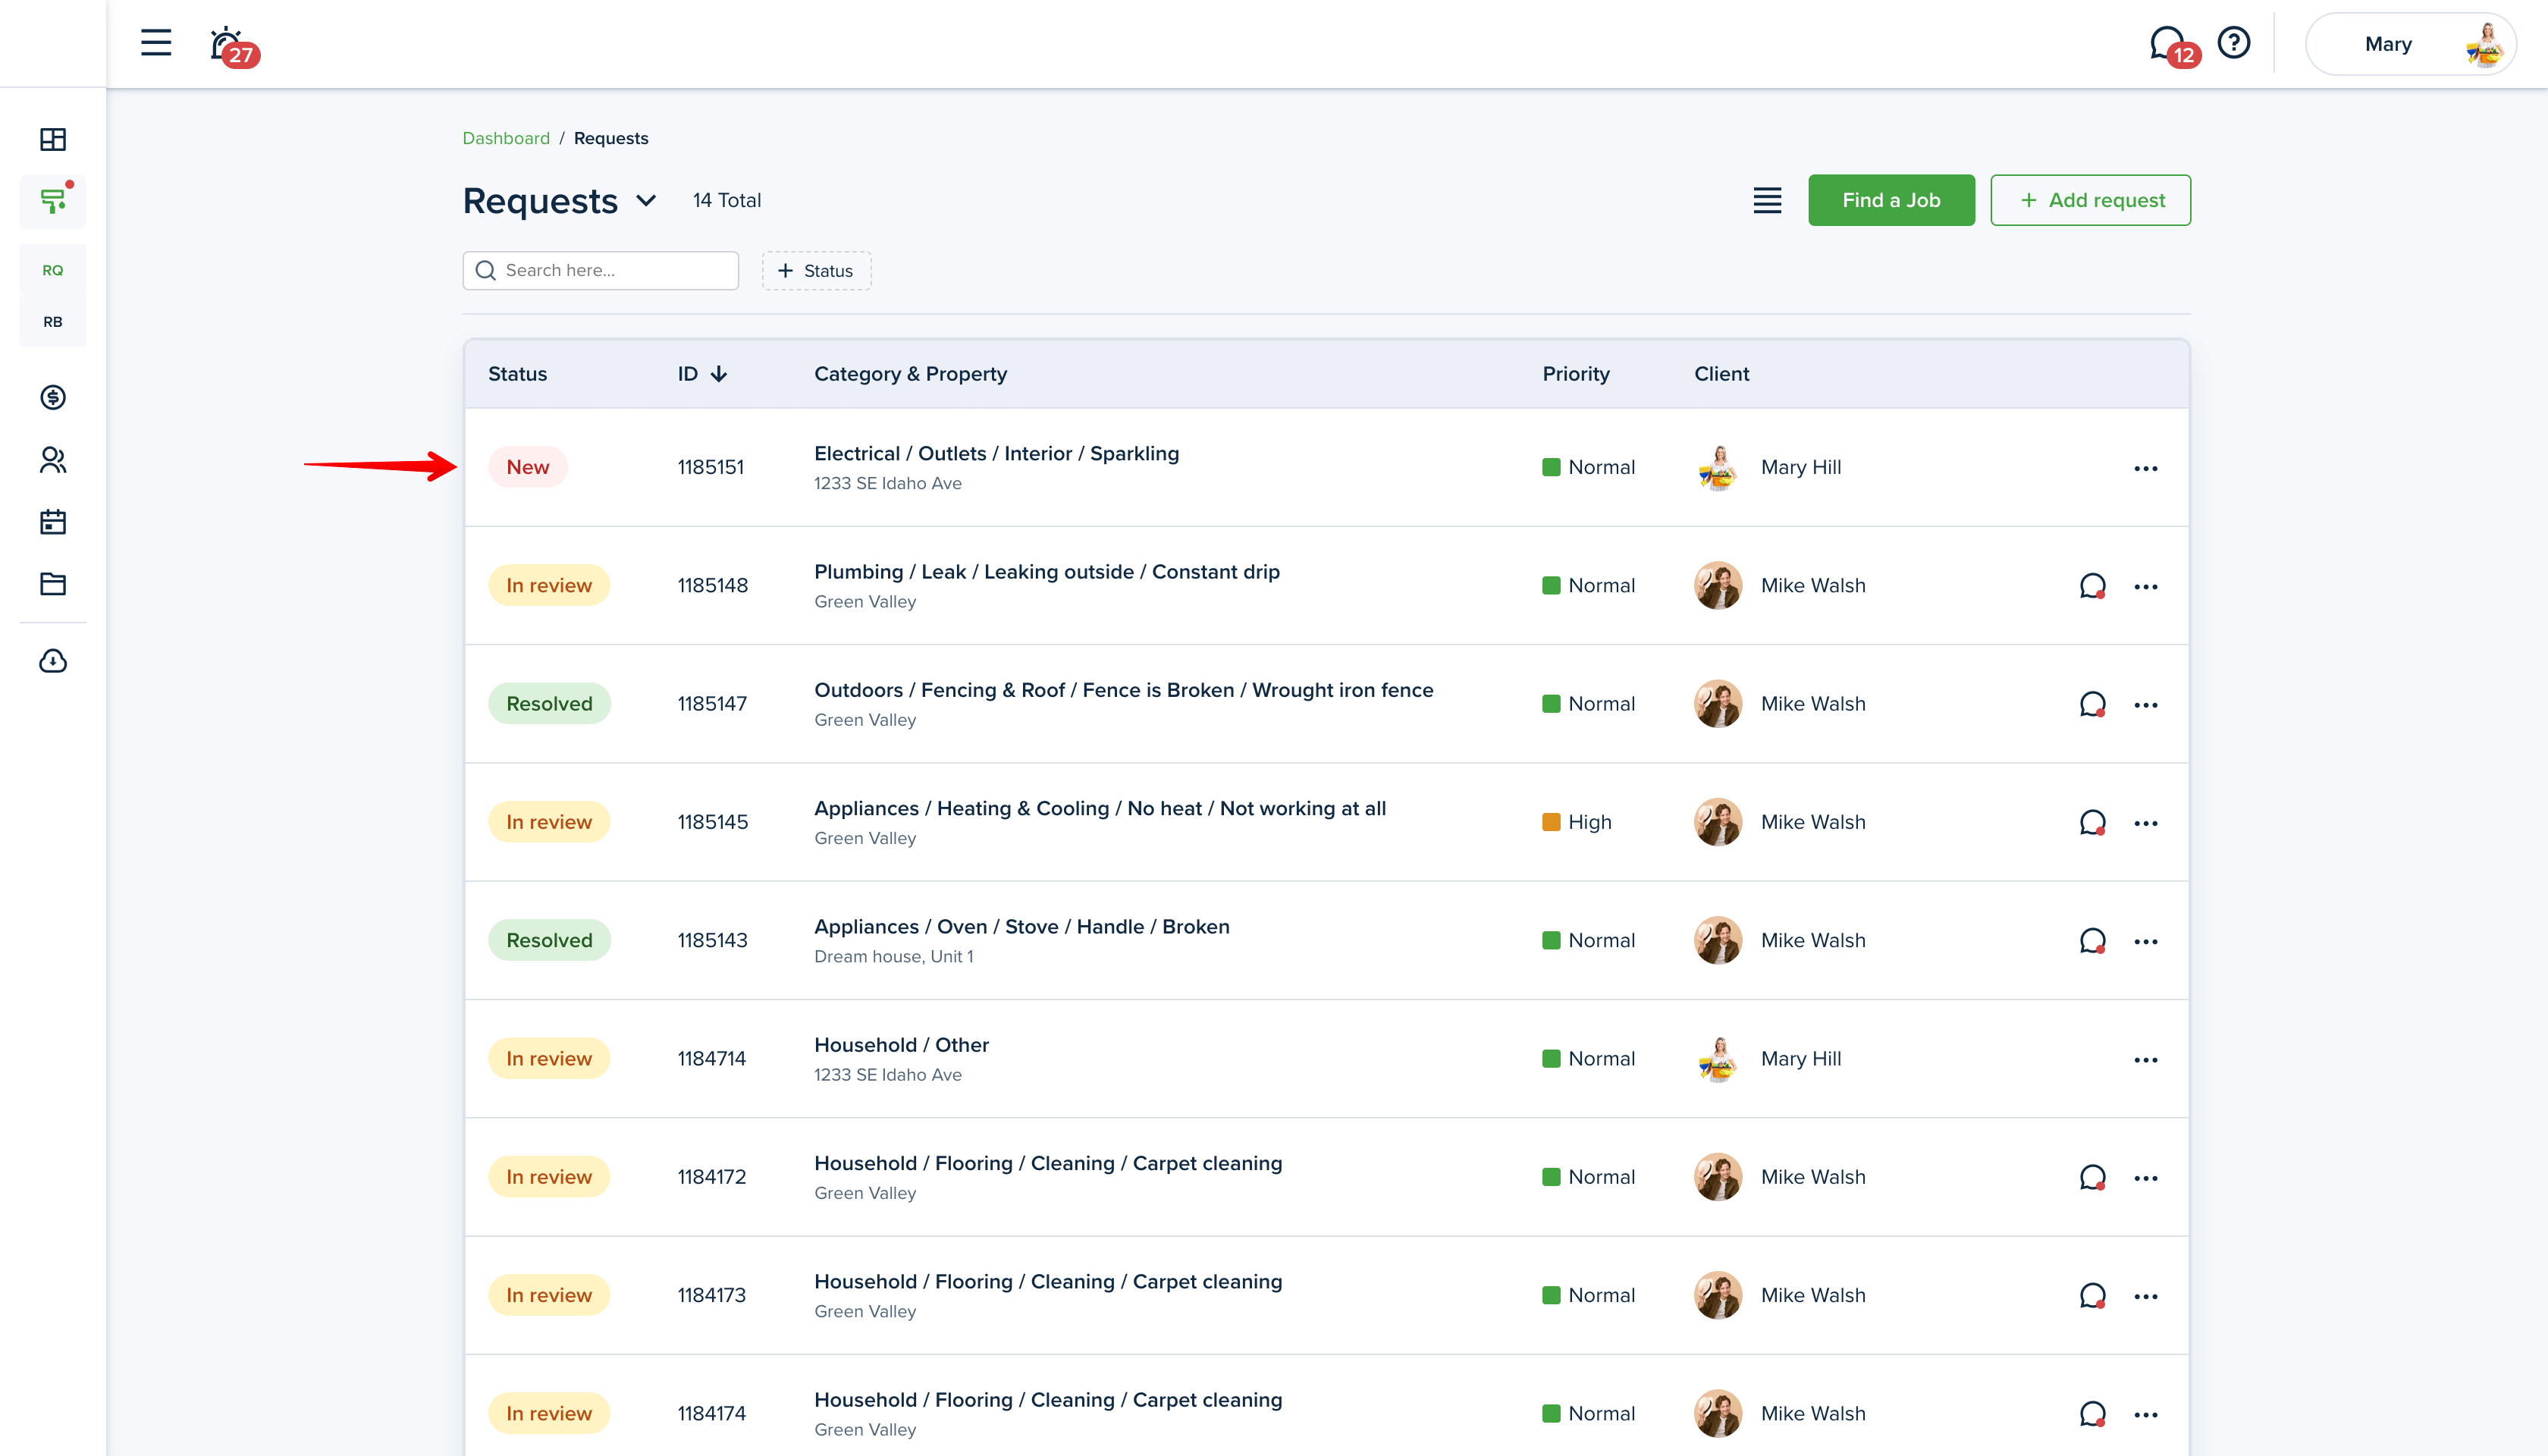
Task: Open the contacts people icon in sidebar
Action: (53, 460)
